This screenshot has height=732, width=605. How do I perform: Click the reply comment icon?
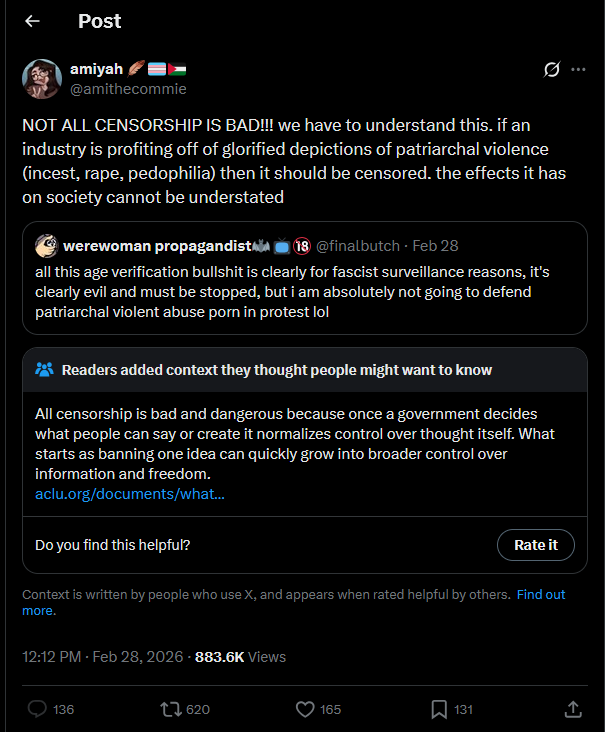tap(38, 709)
